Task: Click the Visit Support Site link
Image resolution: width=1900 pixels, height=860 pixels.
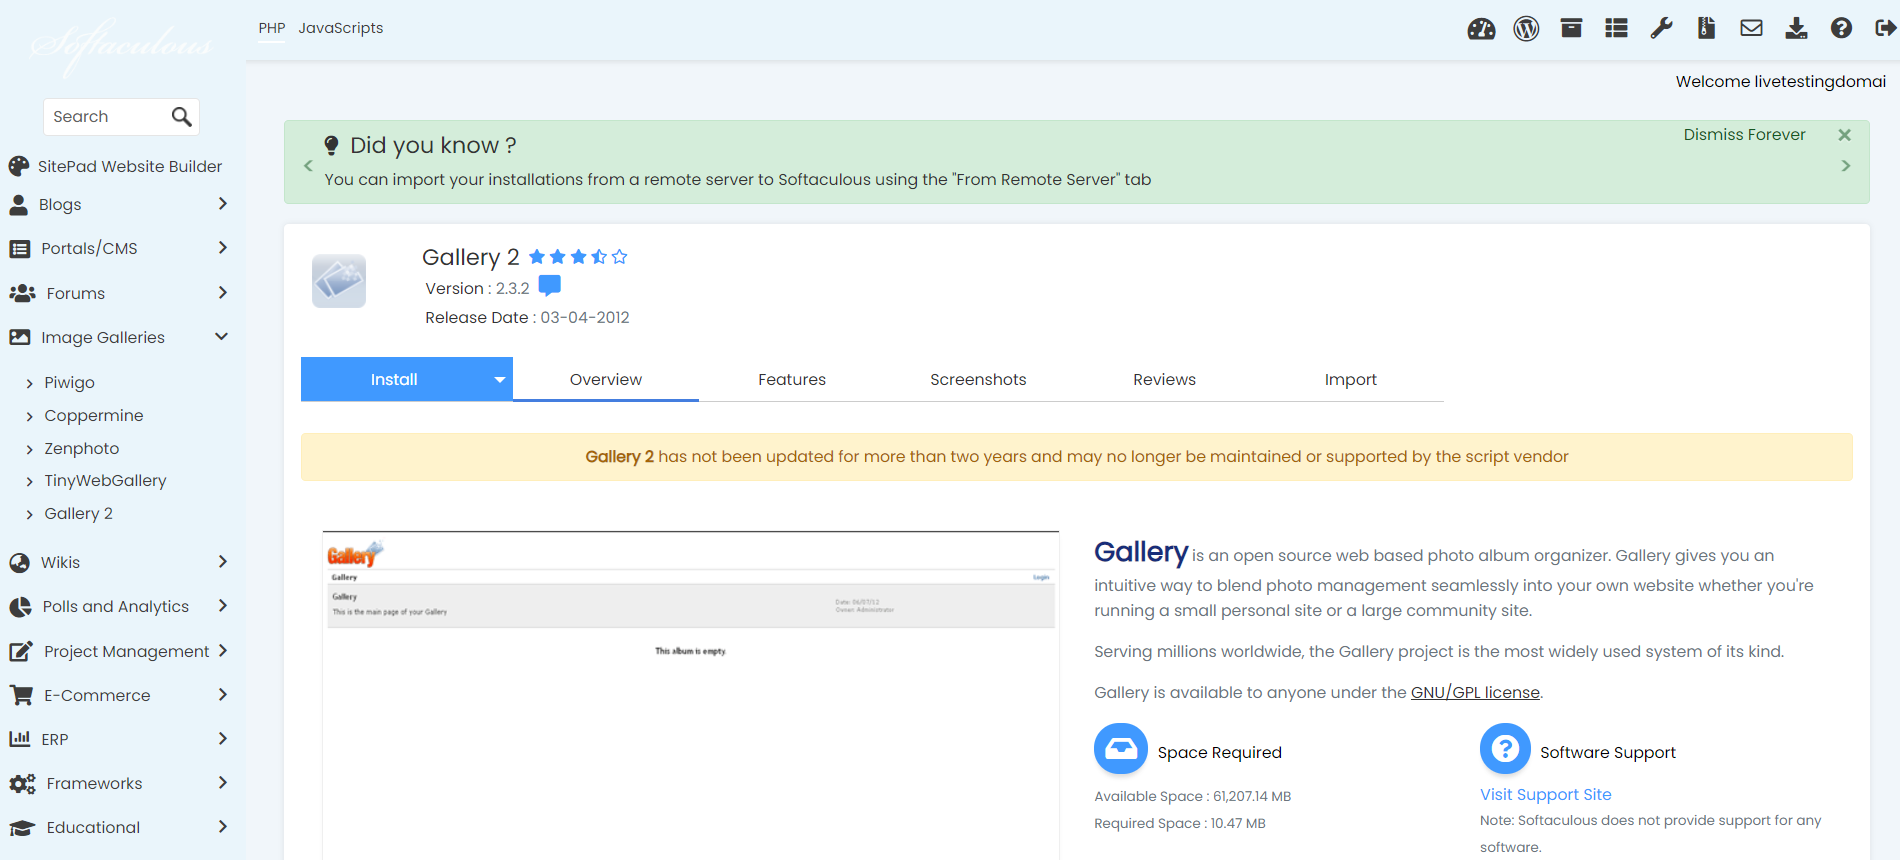Action: click(x=1545, y=794)
